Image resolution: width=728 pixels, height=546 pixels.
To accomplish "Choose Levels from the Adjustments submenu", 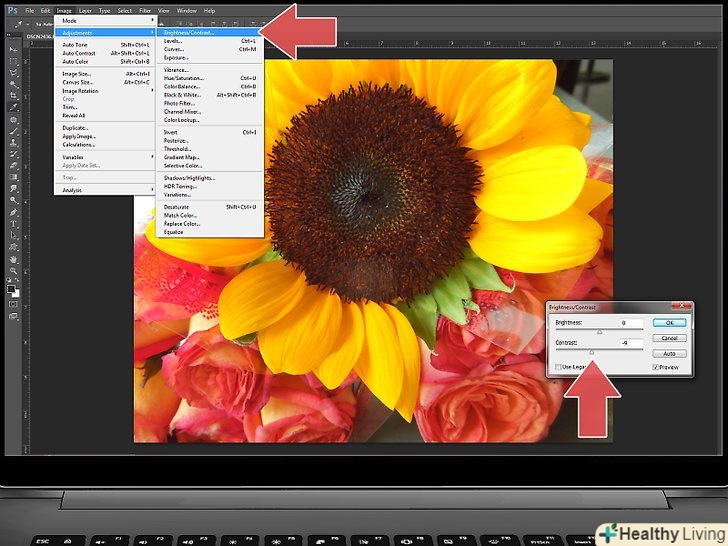I will (209, 41).
